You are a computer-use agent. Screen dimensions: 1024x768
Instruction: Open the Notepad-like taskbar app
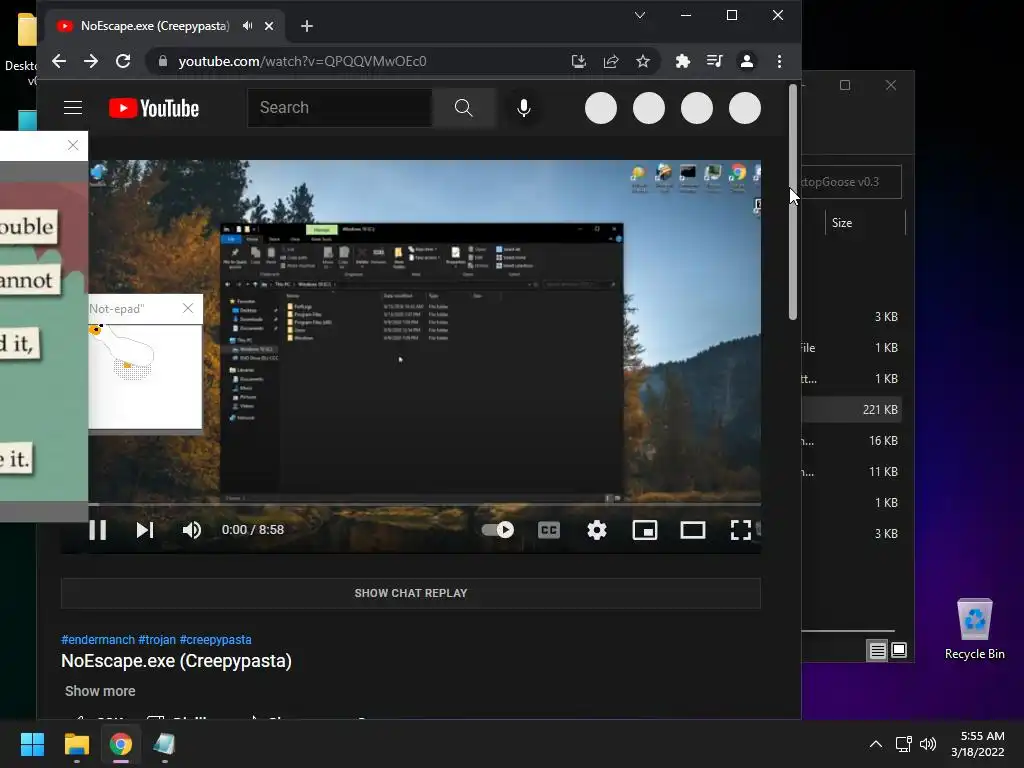(x=165, y=744)
